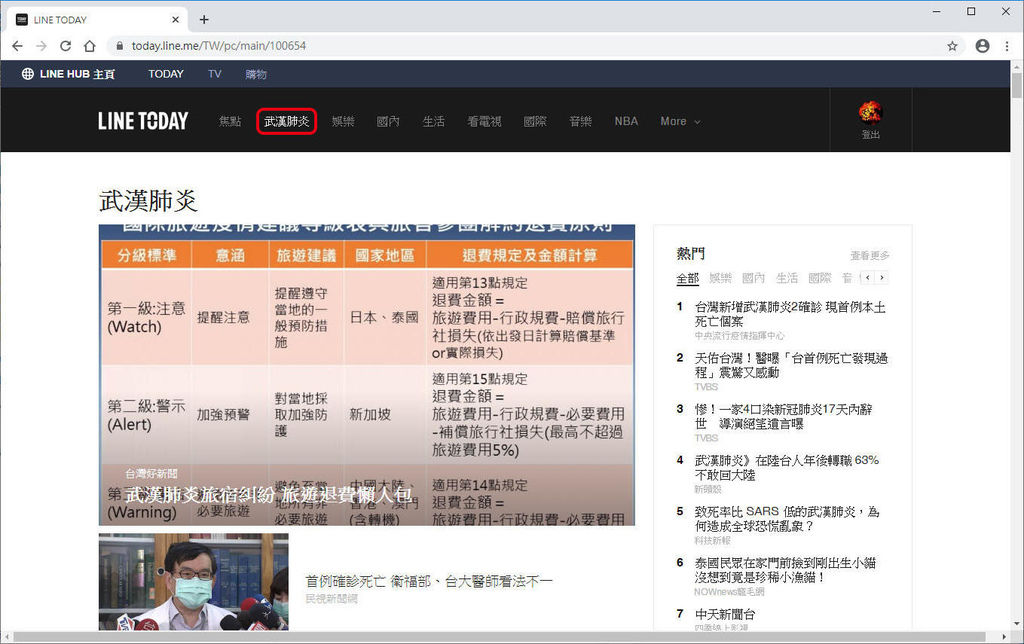Click the horizontal scrollbar at bottom
This screenshot has height=644, width=1024.
pos(499,636)
